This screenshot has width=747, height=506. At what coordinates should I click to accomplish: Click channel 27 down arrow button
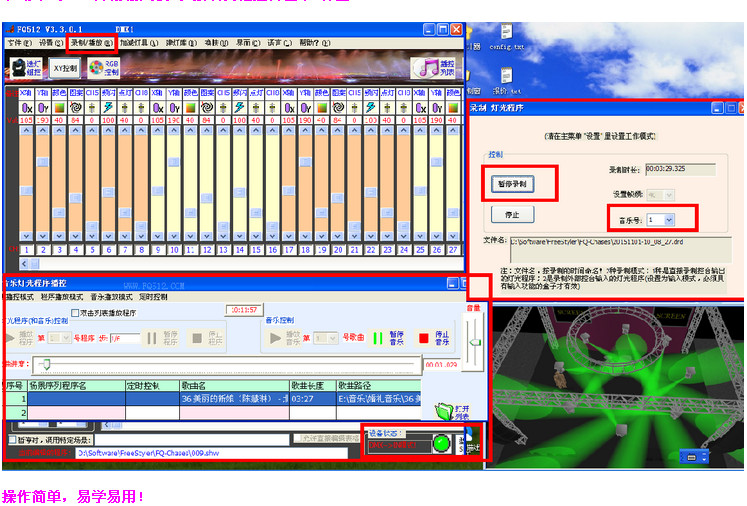coord(453,236)
